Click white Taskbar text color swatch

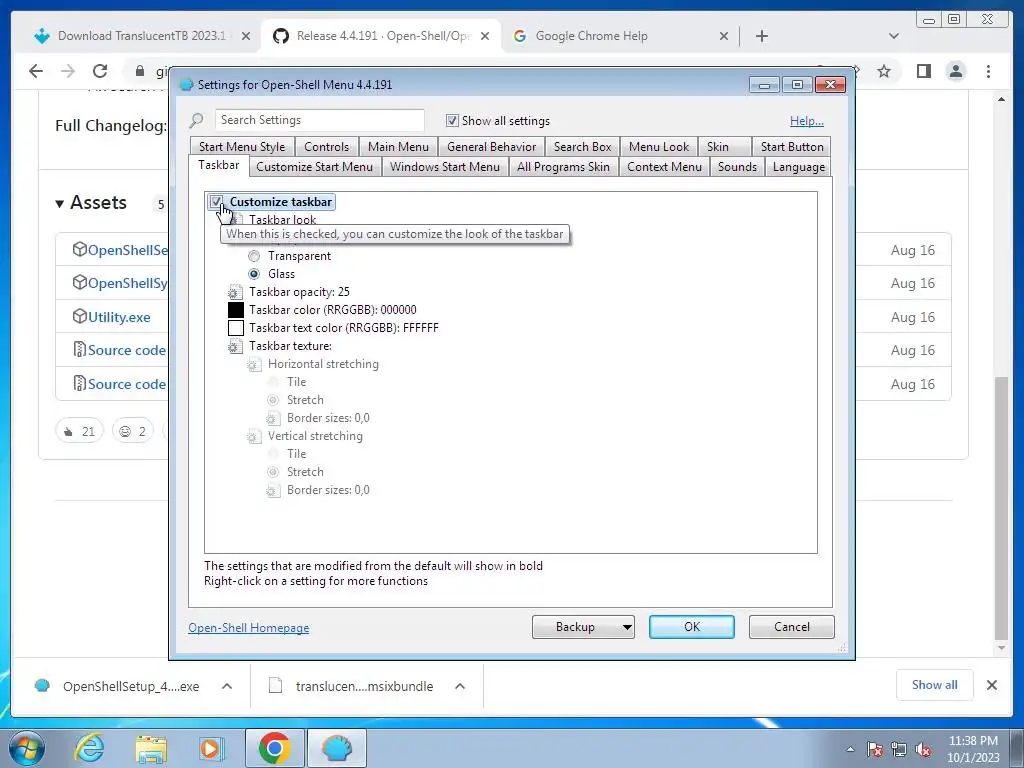[x=236, y=328]
